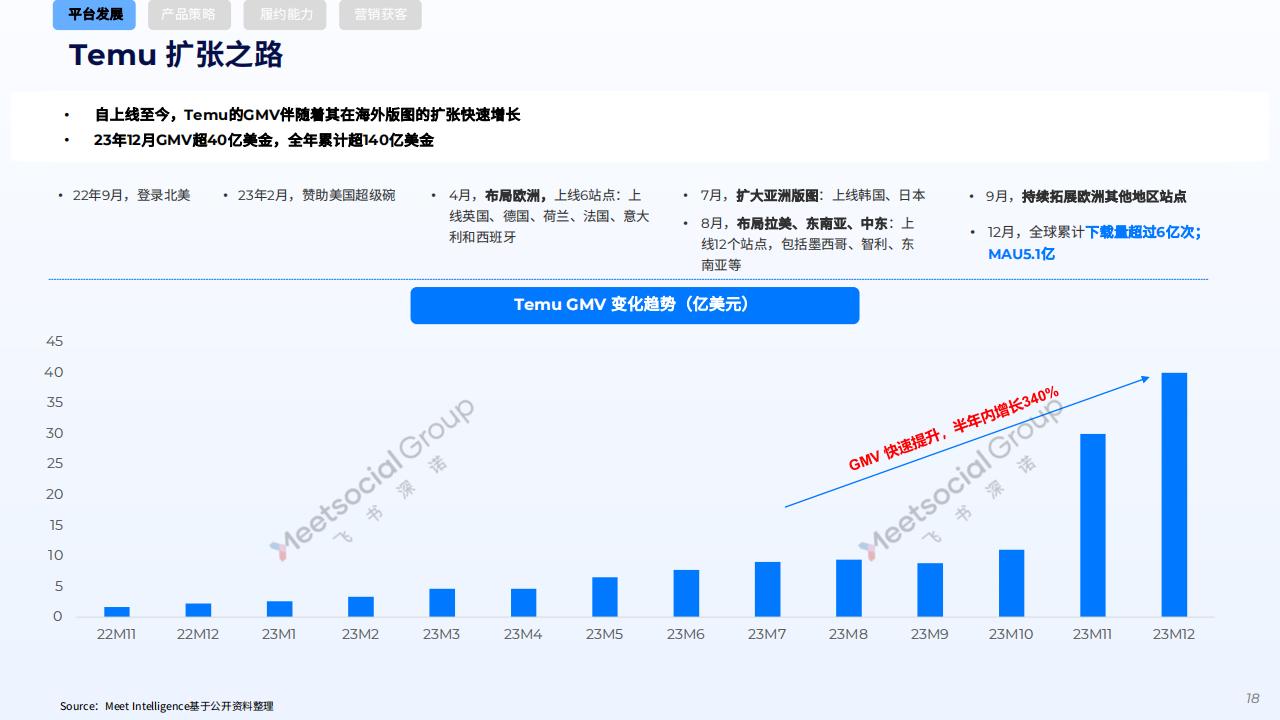Click the 23年12月GMV超40亿美金 summary line
This screenshot has width=1280, height=720.
[264, 141]
